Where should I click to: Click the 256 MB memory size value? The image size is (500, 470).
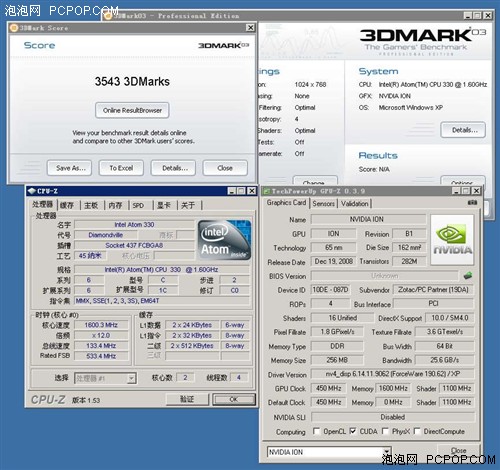(x=337, y=360)
